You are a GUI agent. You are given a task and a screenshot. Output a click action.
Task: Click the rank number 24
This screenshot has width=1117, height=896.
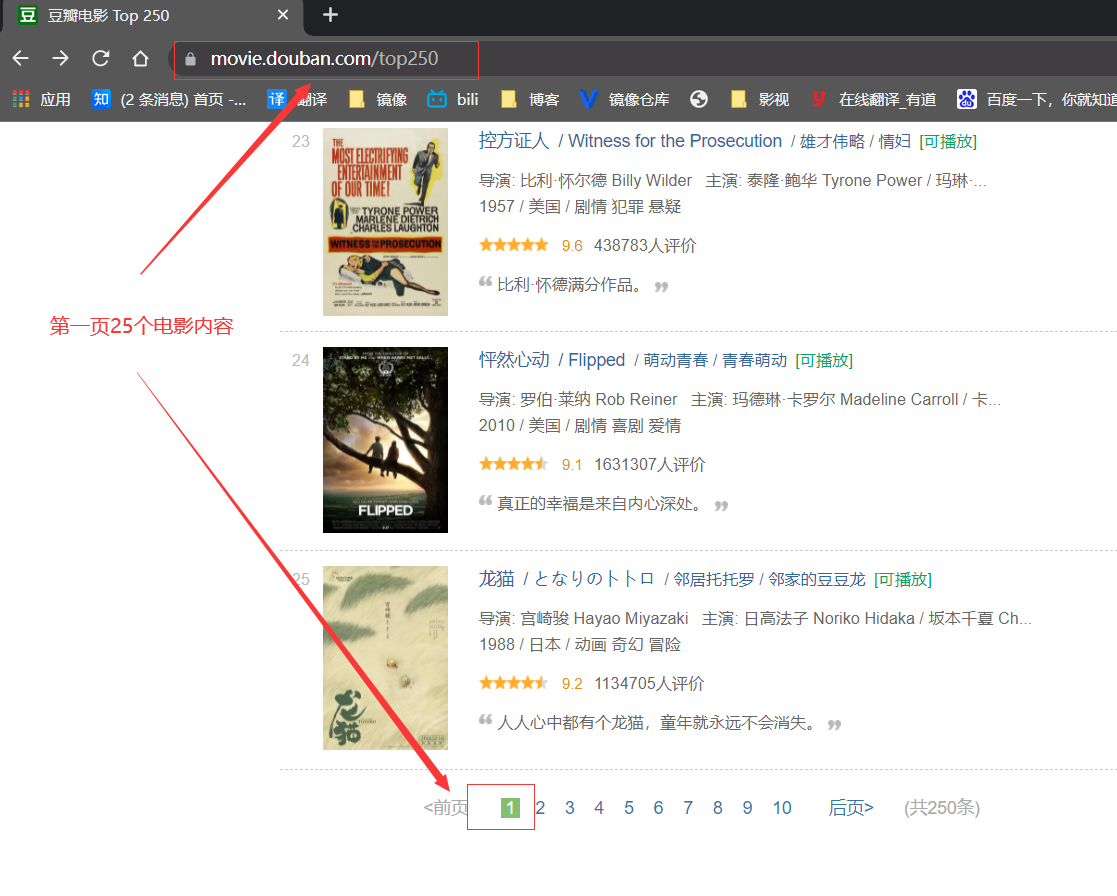point(301,360)
